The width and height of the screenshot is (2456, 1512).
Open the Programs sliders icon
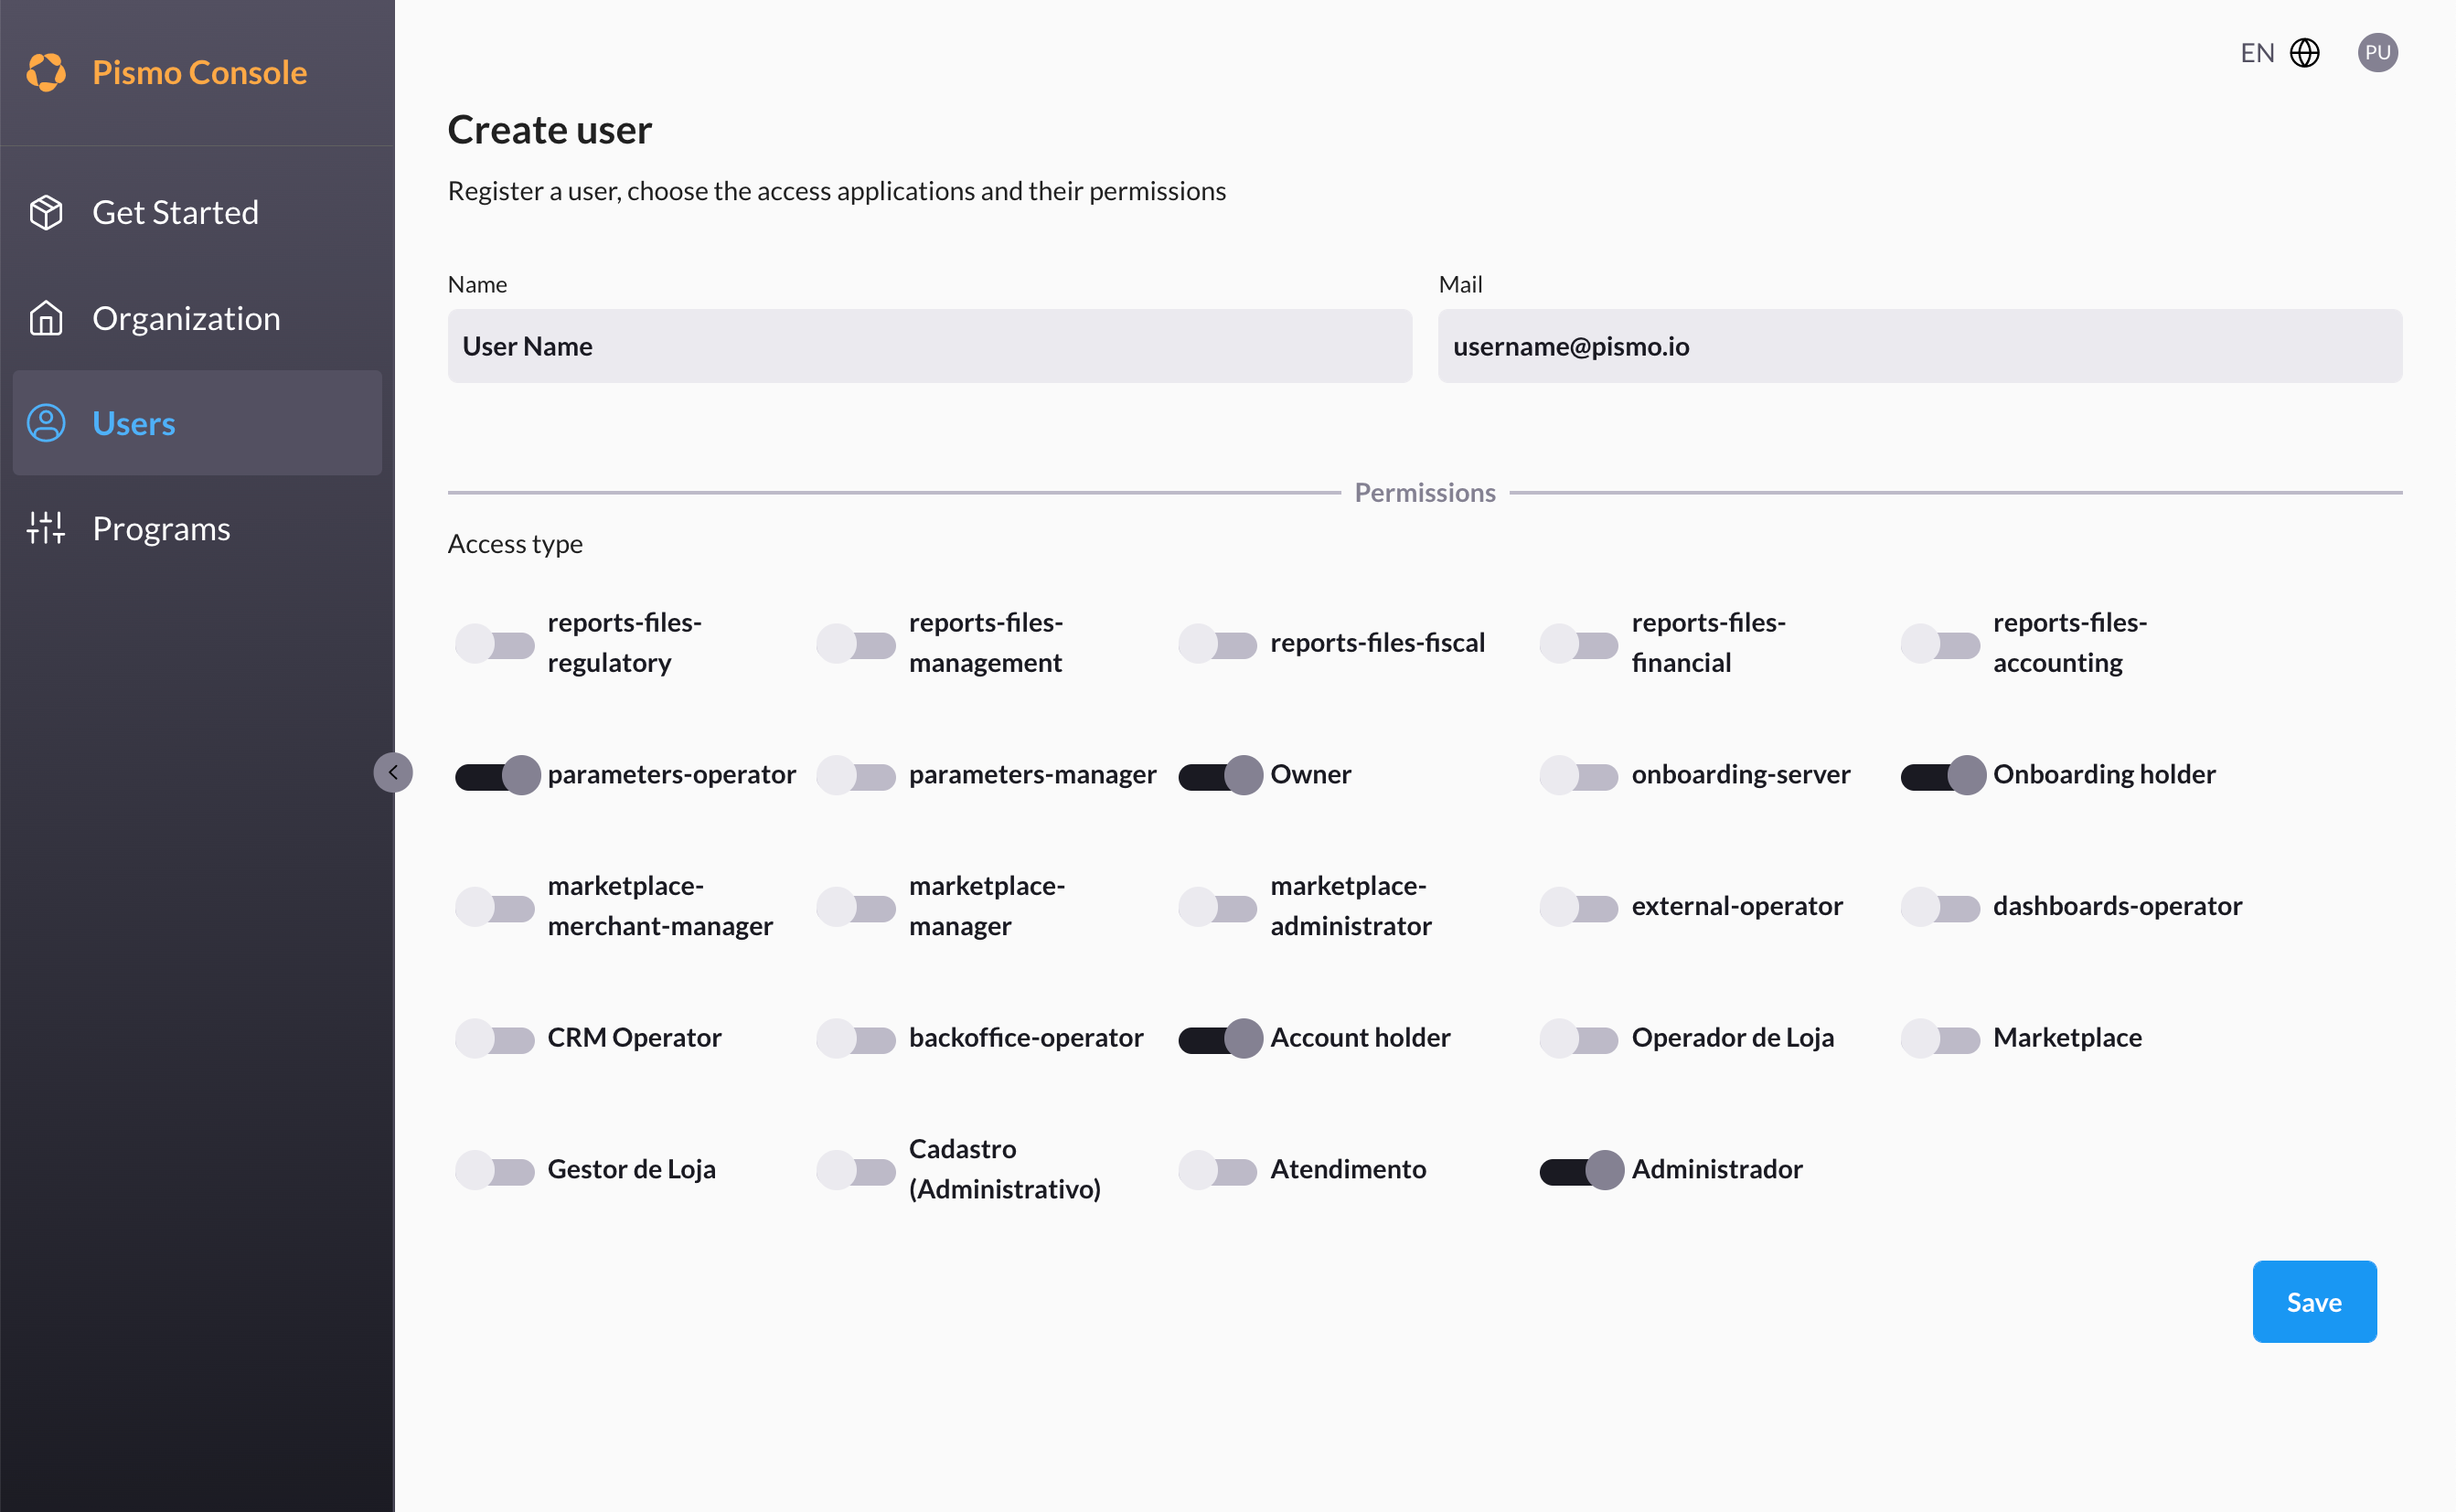(46, 528)
